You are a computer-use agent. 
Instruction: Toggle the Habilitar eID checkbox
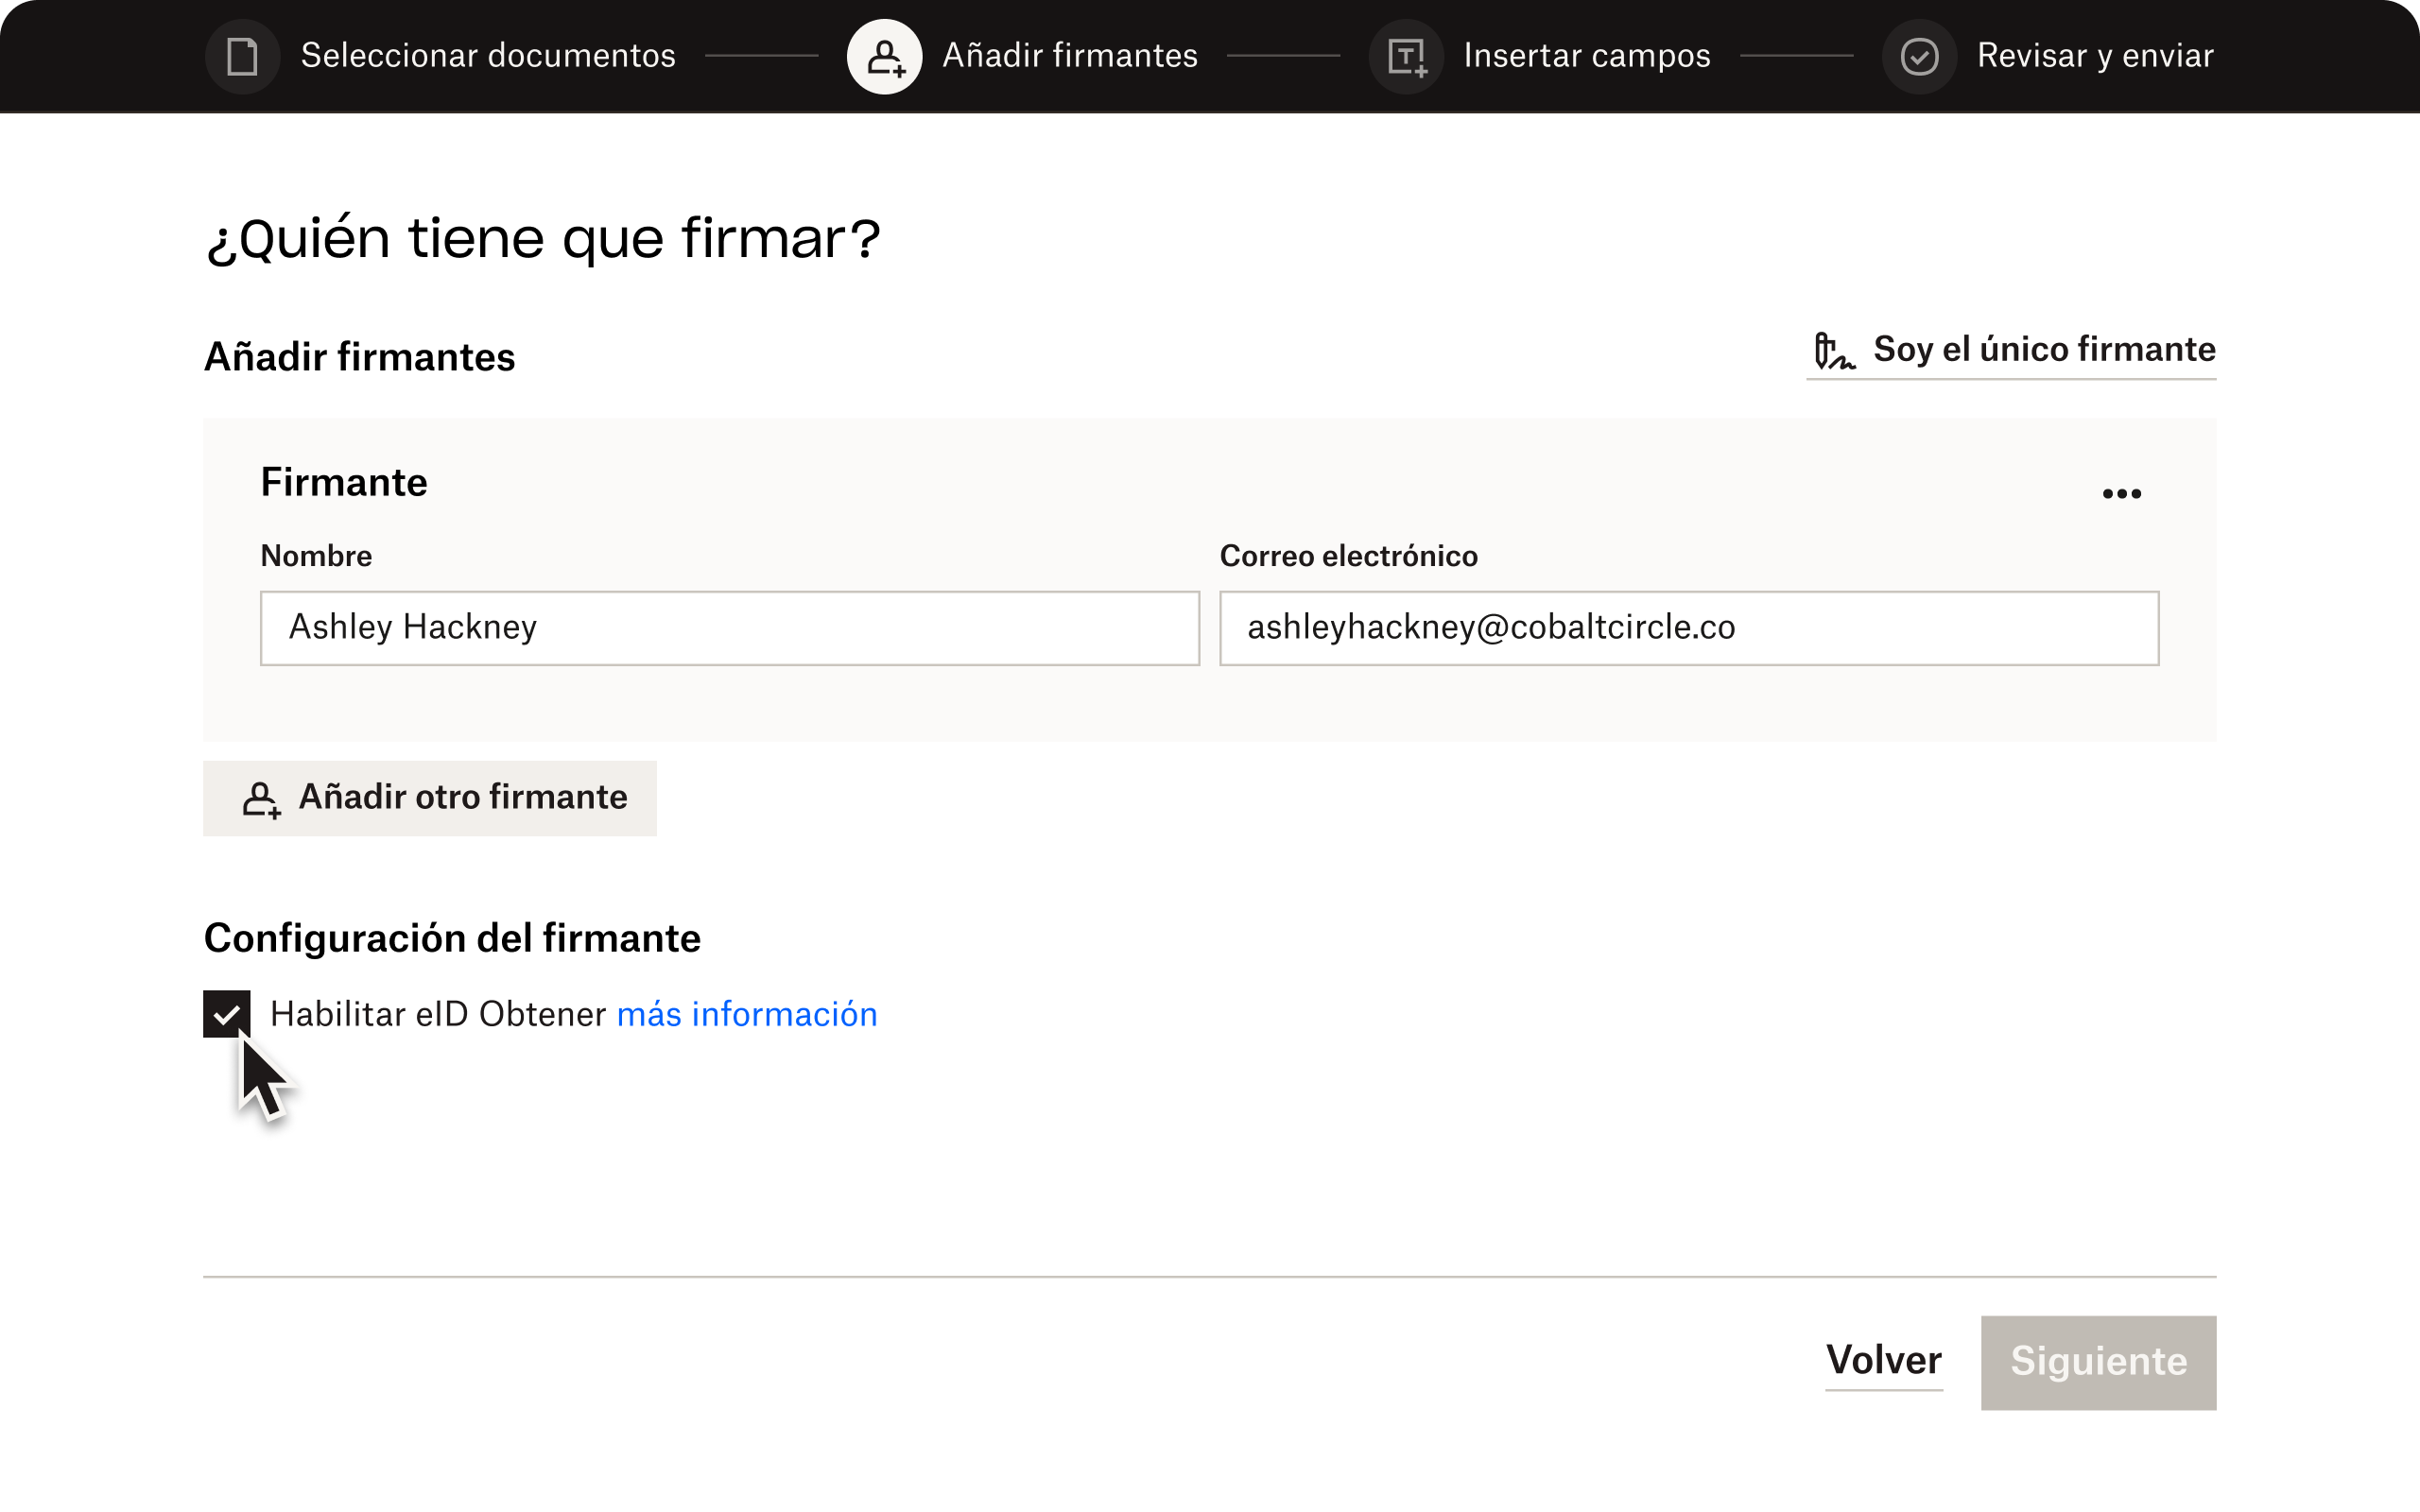tap(225, 1014)
